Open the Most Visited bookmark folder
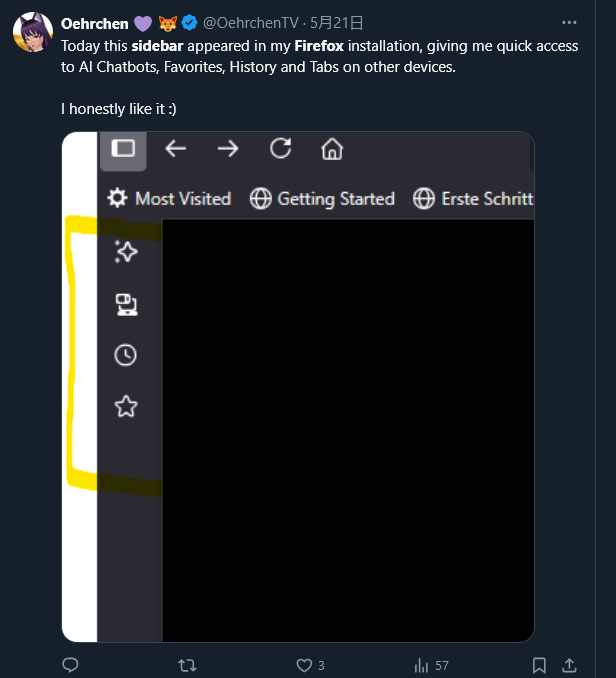The image size is (616, 678). tap(169, 199)
